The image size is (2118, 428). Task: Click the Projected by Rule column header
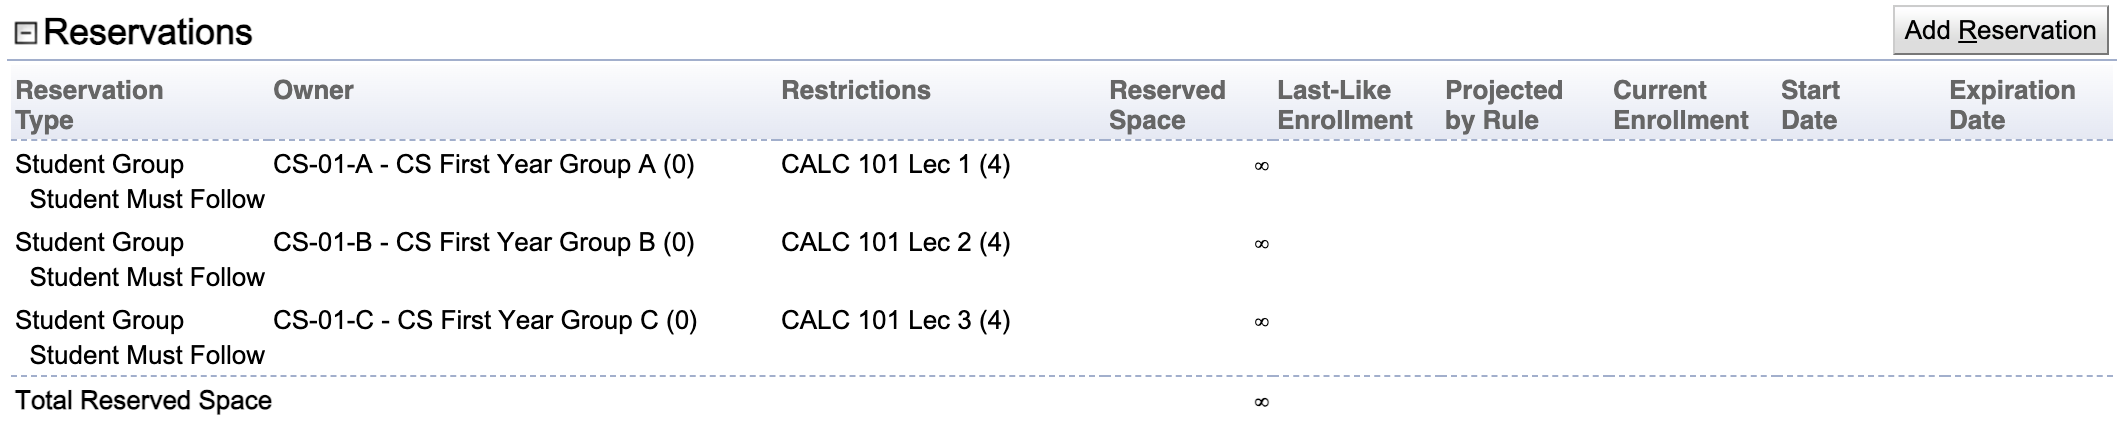coord(1503,105)
